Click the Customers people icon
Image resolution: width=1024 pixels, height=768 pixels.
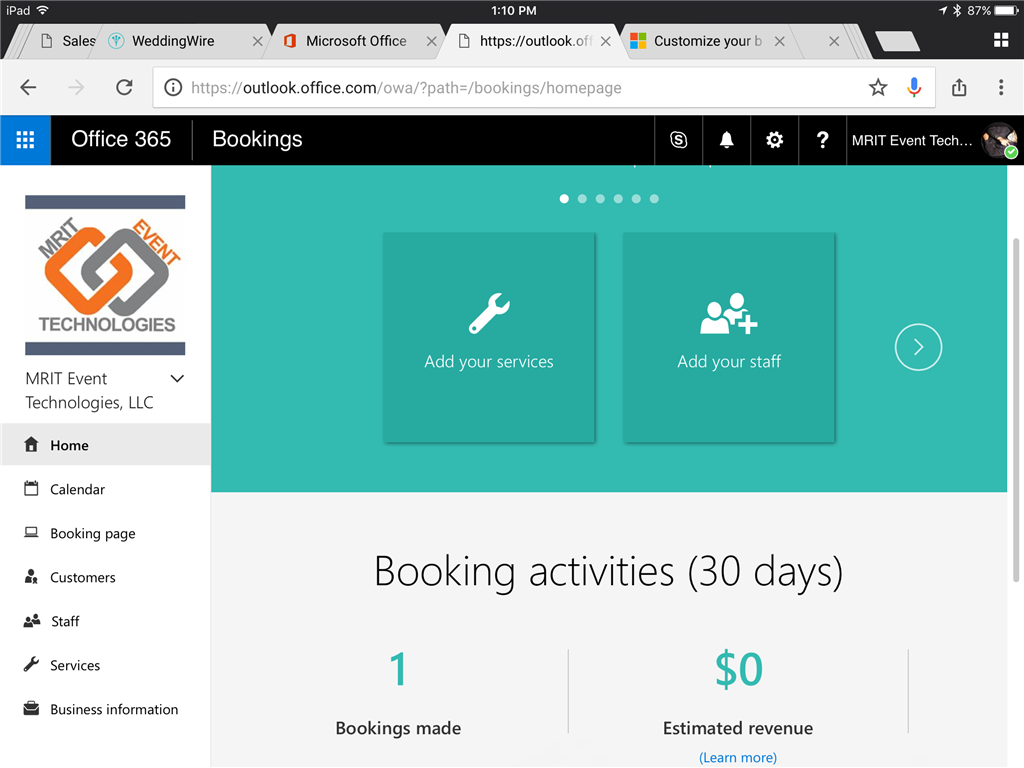pyautogui.click(x=31, y=577)
